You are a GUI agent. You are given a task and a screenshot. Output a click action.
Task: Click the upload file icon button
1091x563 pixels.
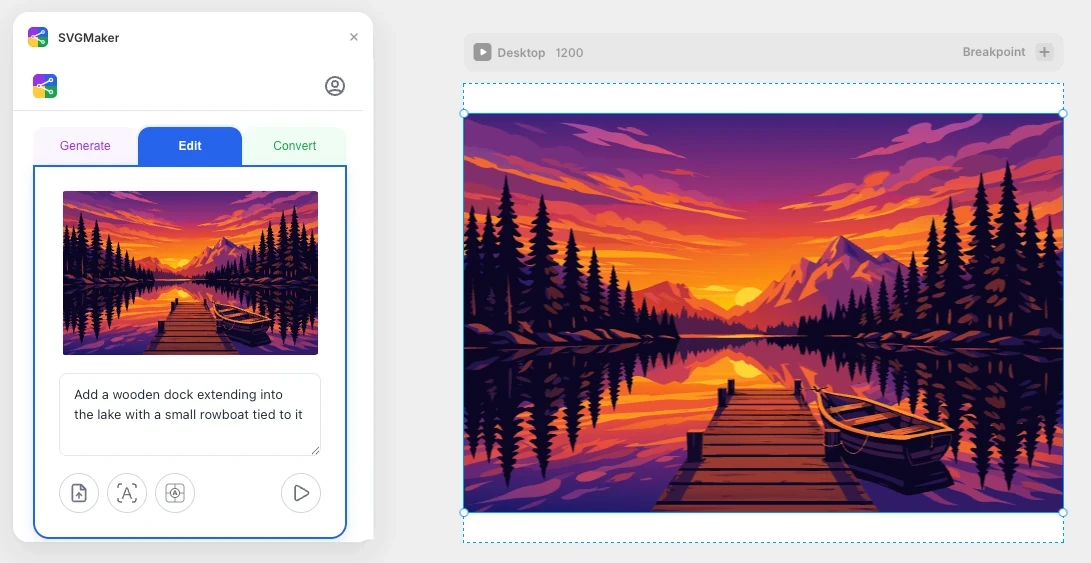tap(79, 493)
